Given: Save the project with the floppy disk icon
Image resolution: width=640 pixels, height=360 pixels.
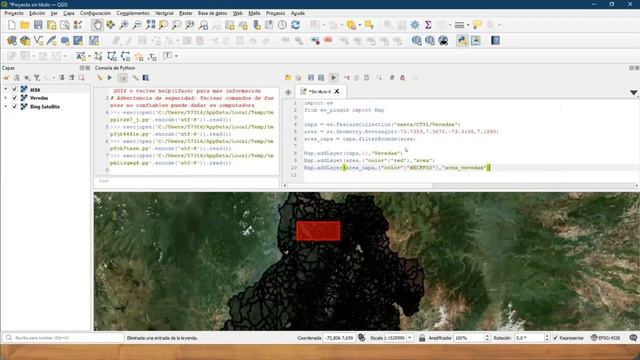Looking at the screenshot, I should [38, 25].
